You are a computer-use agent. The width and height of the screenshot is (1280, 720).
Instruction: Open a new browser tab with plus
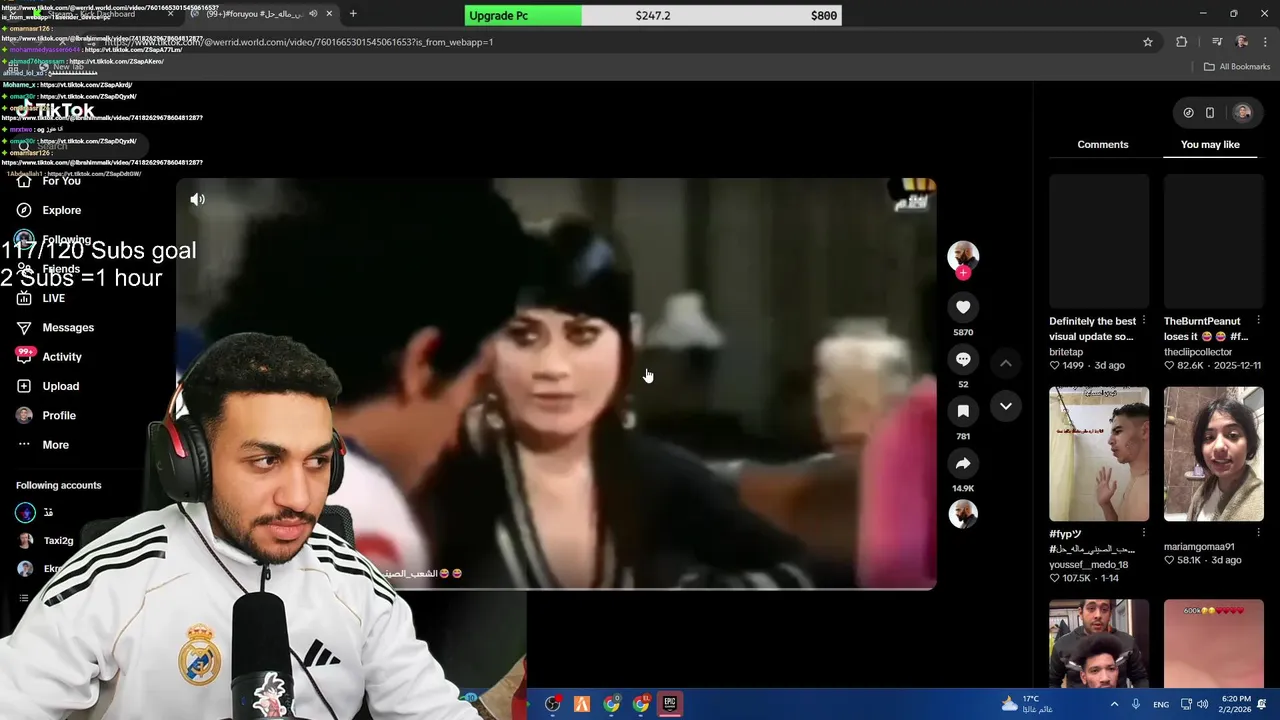pyautogui.click(x=353, y=13)
